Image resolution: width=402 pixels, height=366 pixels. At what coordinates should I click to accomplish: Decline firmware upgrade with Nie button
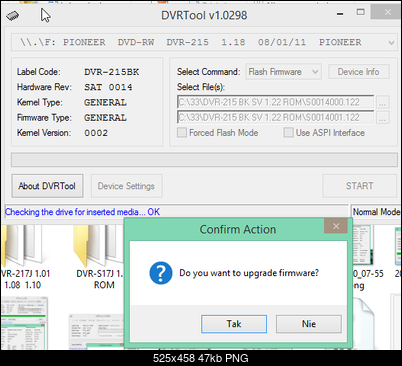click(309, 324)
